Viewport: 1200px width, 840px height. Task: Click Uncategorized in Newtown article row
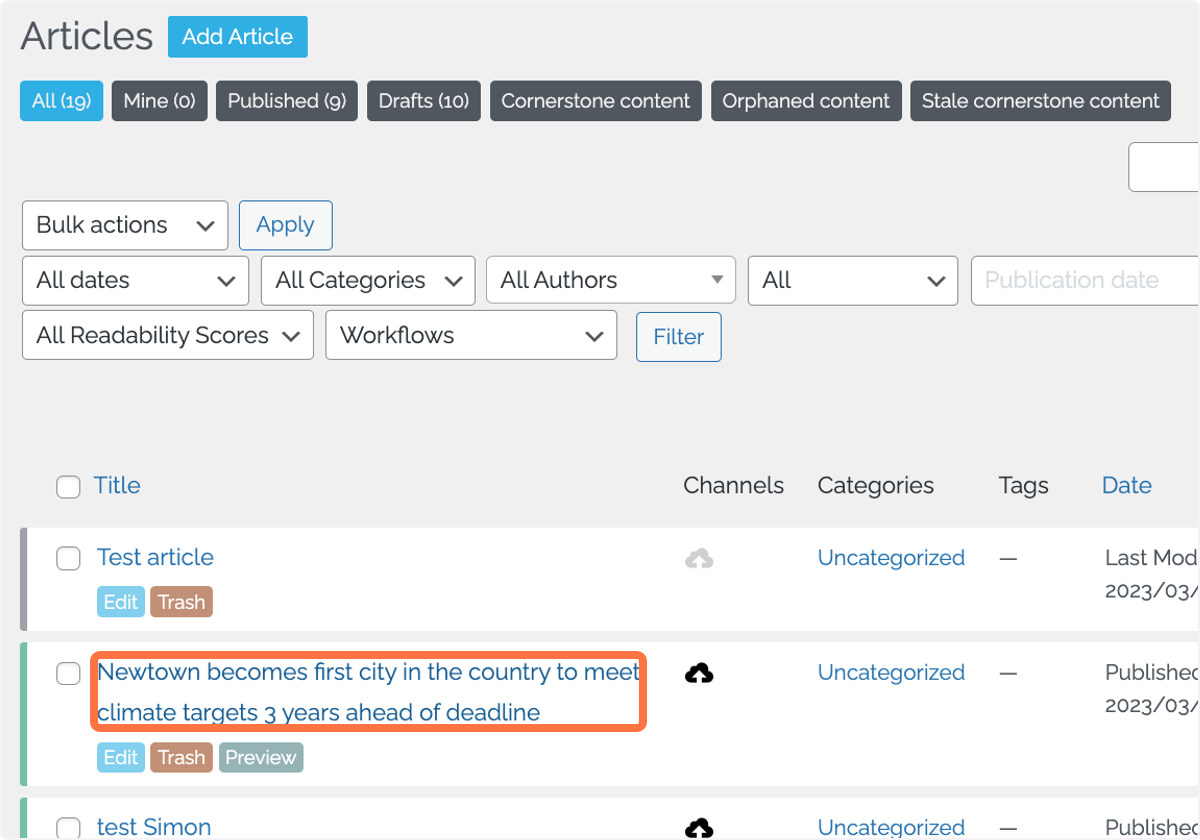pos(891,672)
